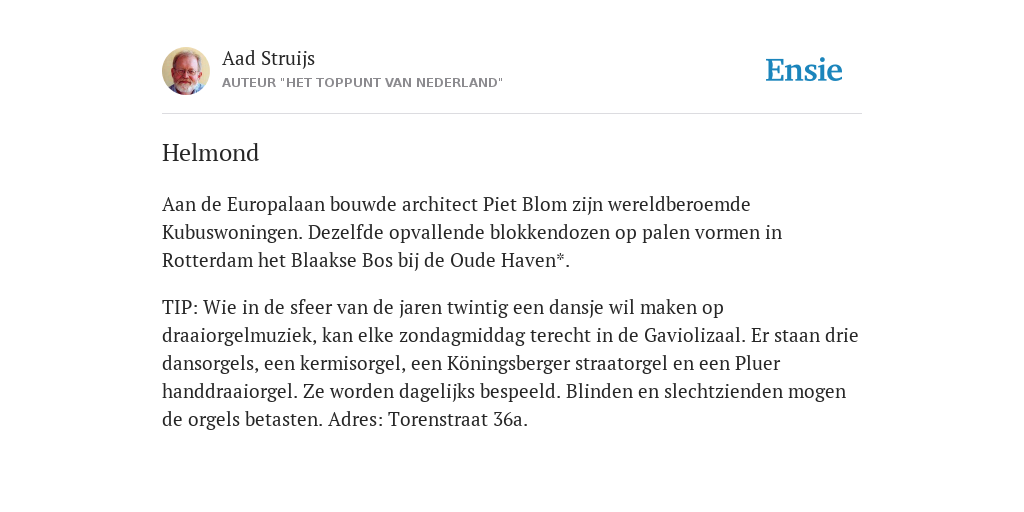Viewport: 1024px width, 512px height.
Task: Click the word Kubuswoningen
Action: click(232, 233)
